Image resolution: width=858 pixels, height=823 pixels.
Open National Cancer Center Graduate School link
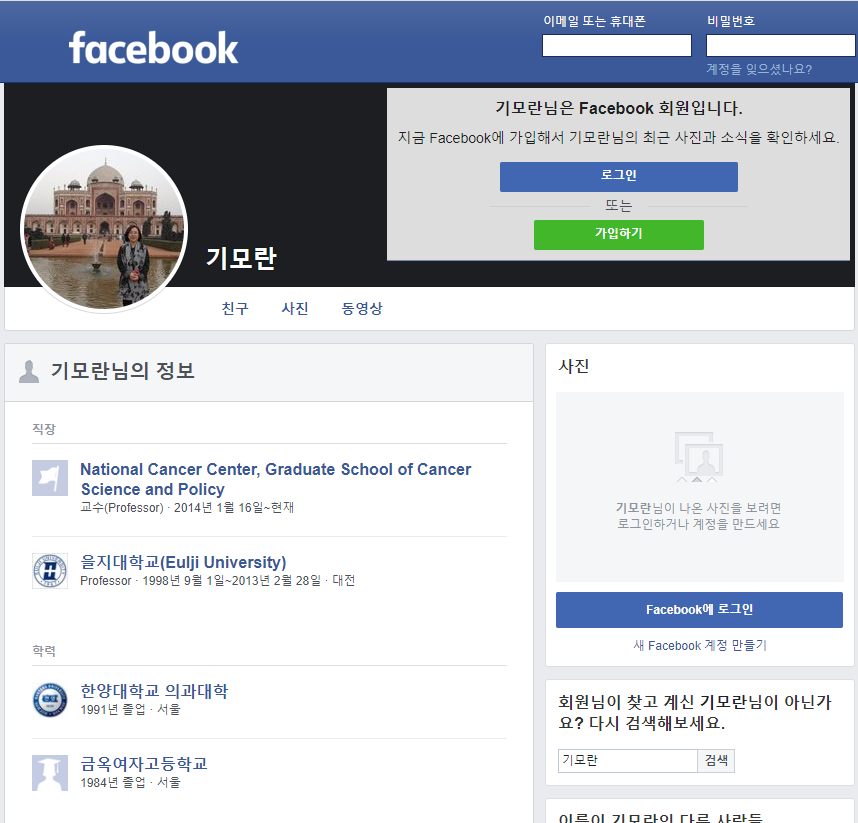tap(276, 479)
